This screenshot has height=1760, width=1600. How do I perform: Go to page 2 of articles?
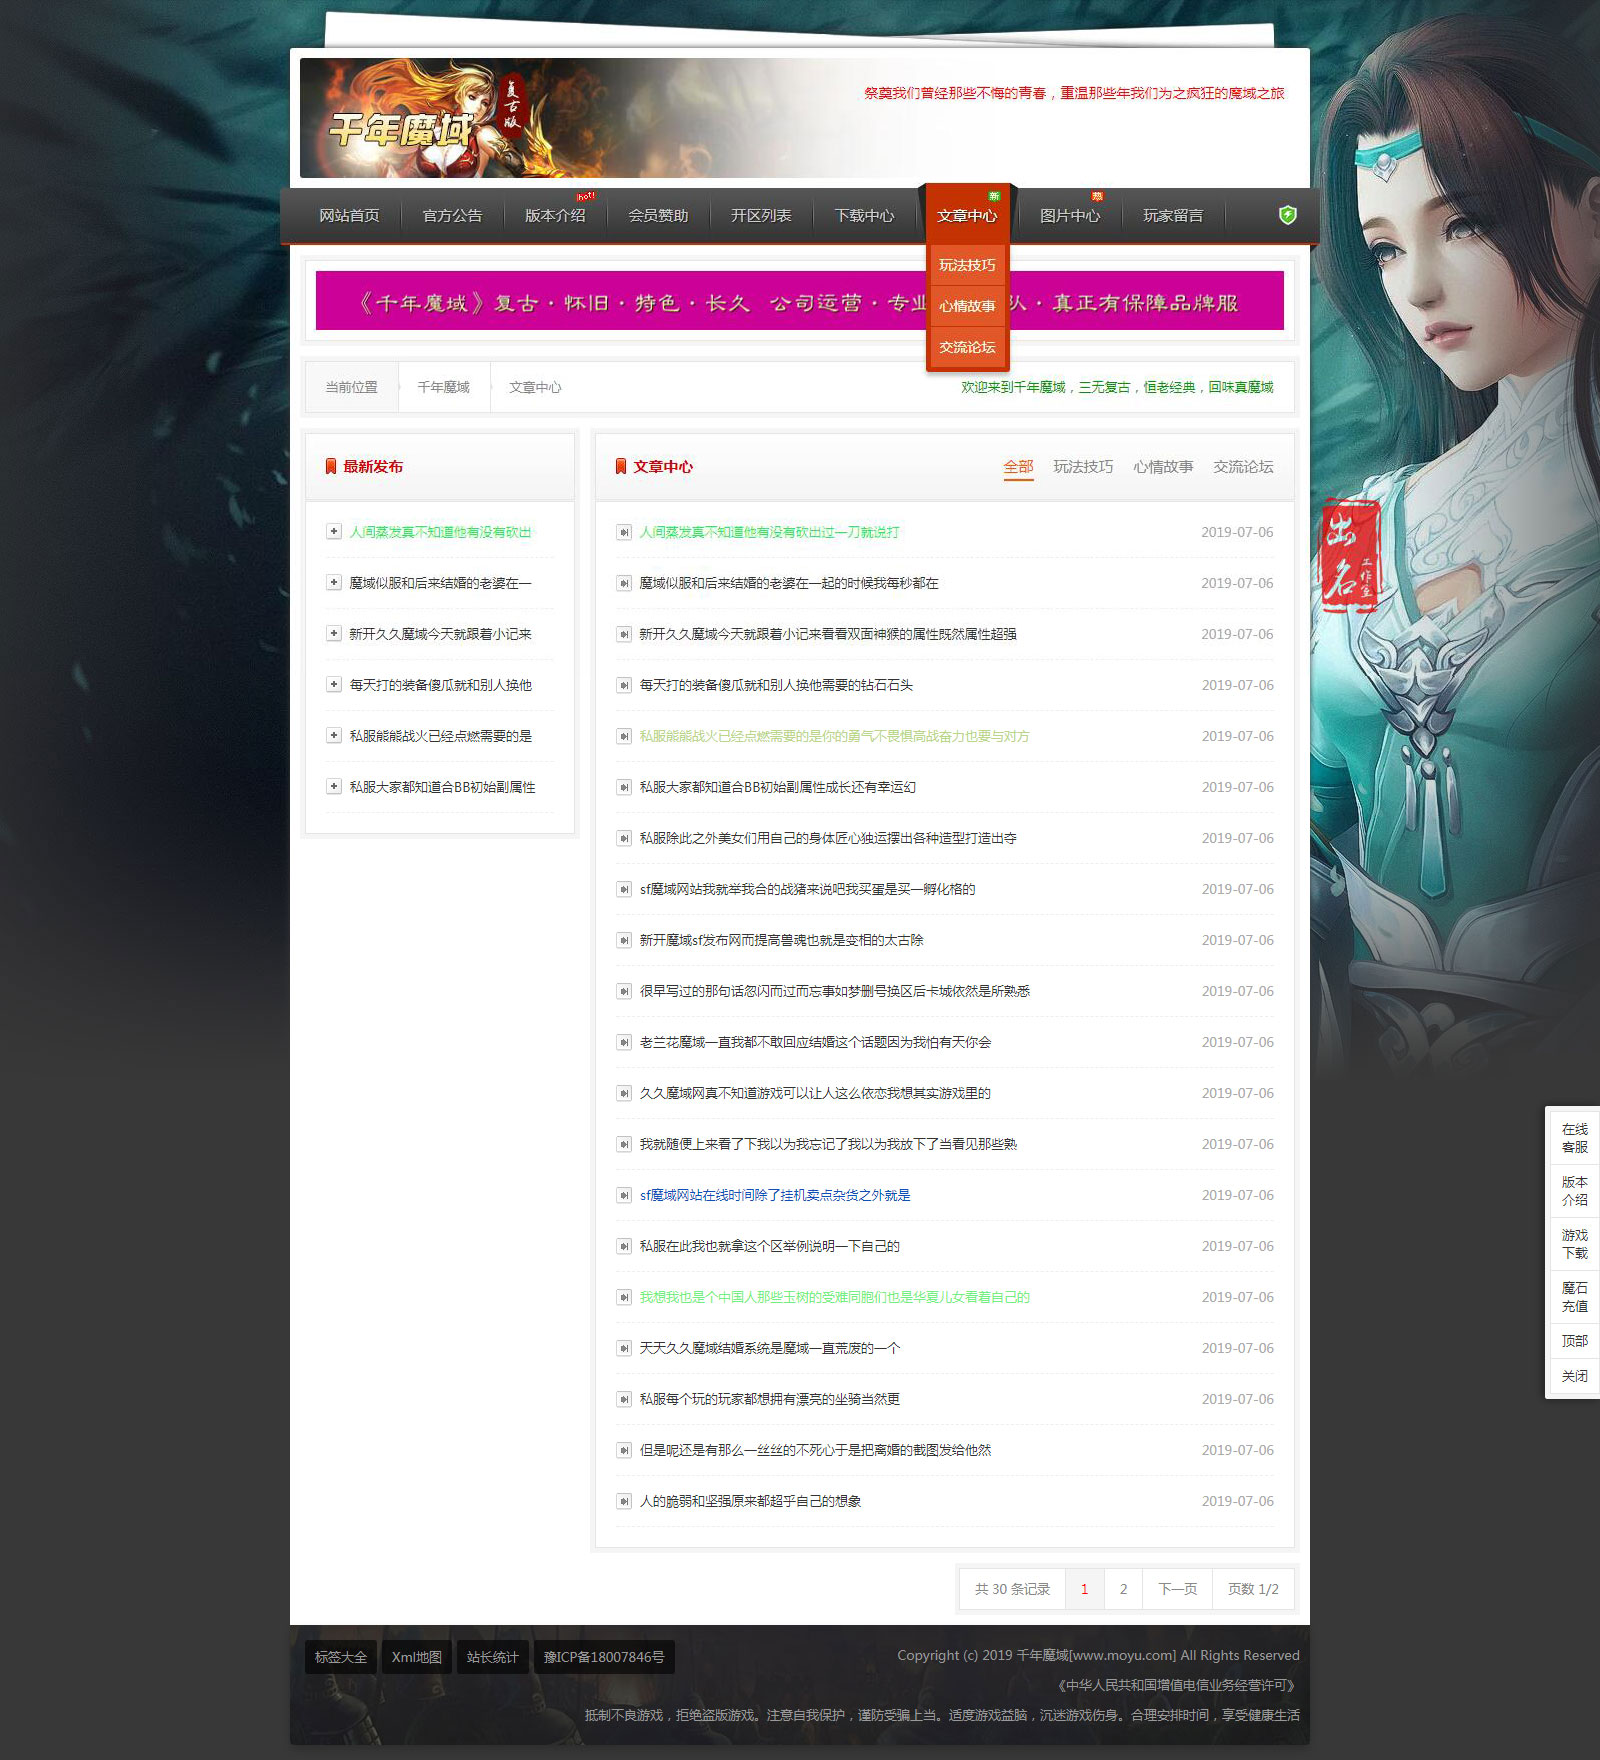click(x=1123, y=1589)
